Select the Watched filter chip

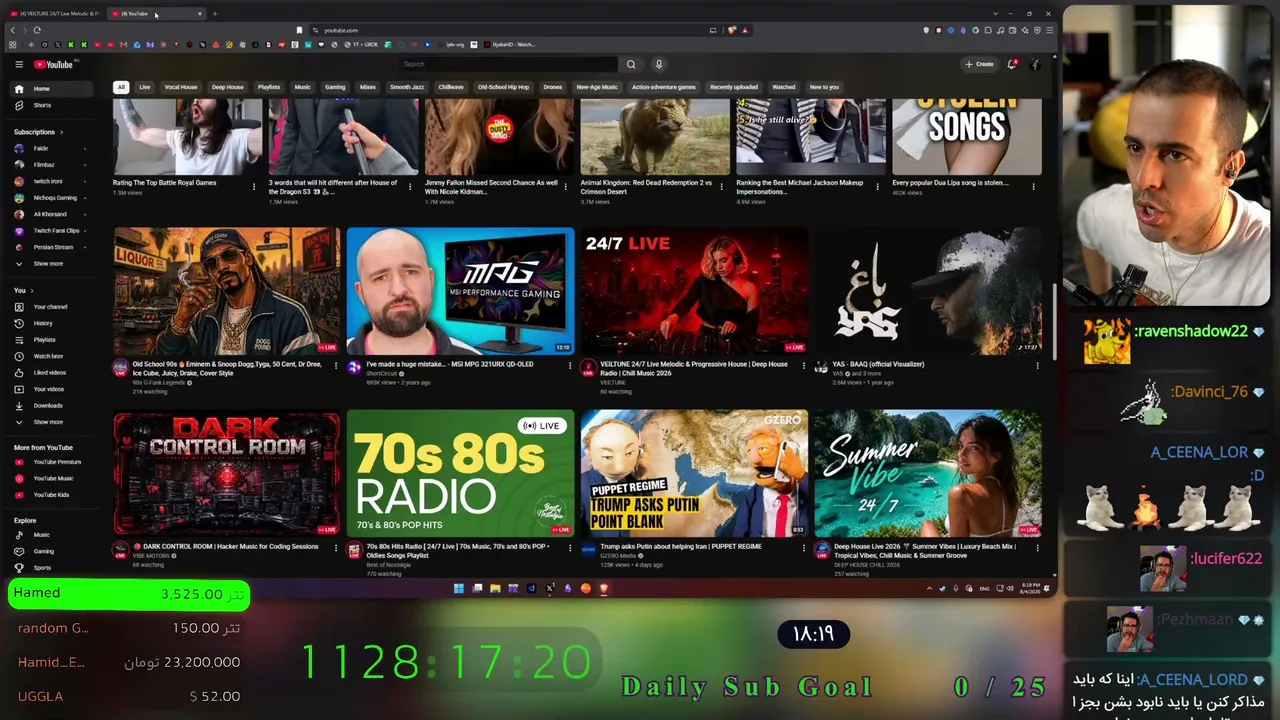[x=784, y=87]
